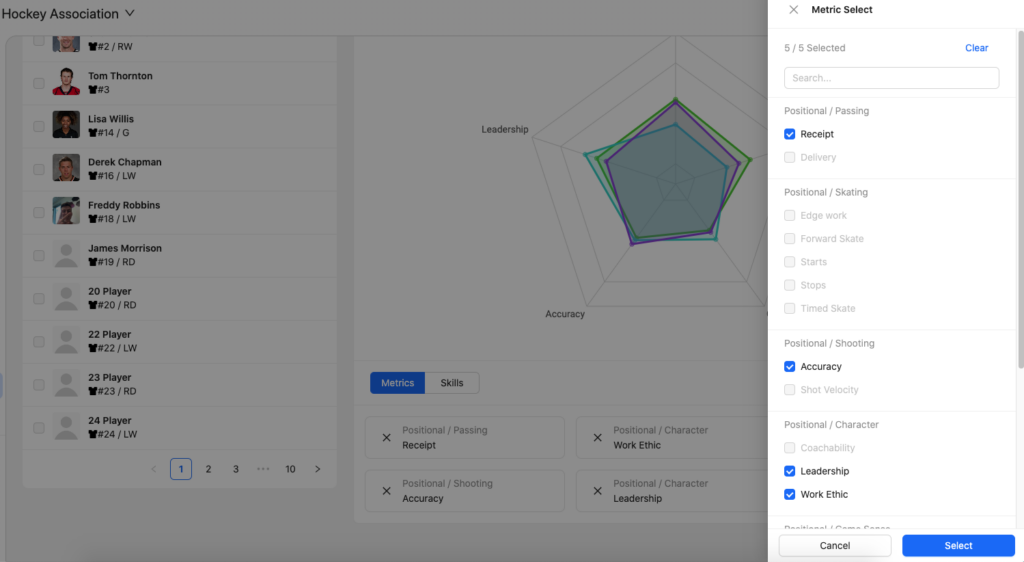Remove the Leadership metric chip

pos(597,491)
